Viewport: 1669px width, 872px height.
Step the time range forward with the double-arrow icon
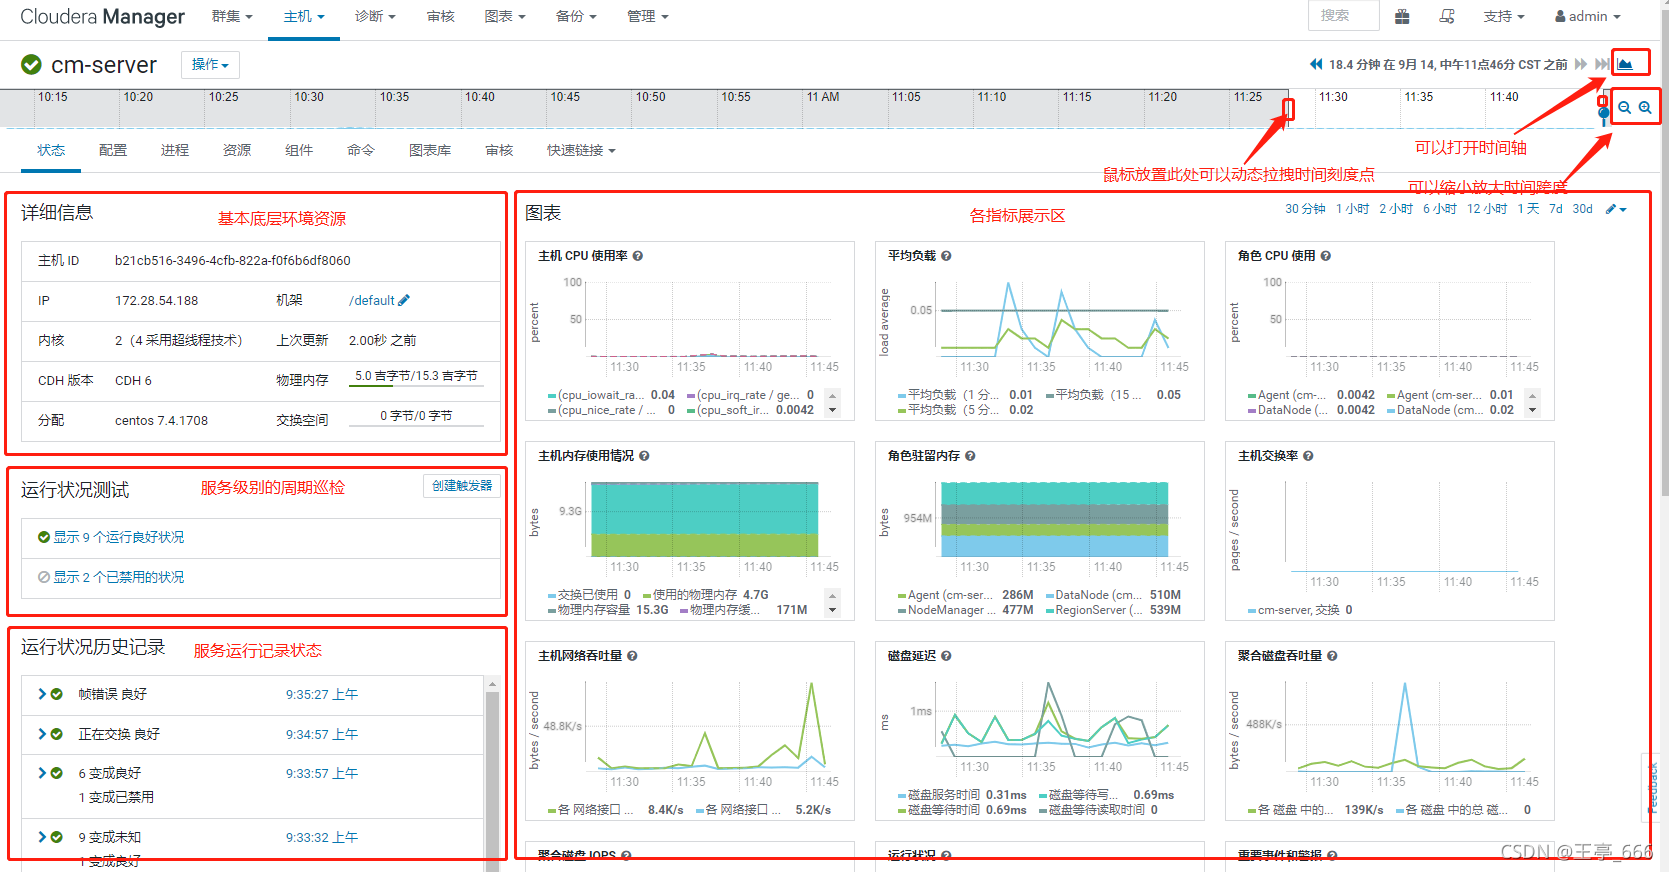pos(1581,64)
